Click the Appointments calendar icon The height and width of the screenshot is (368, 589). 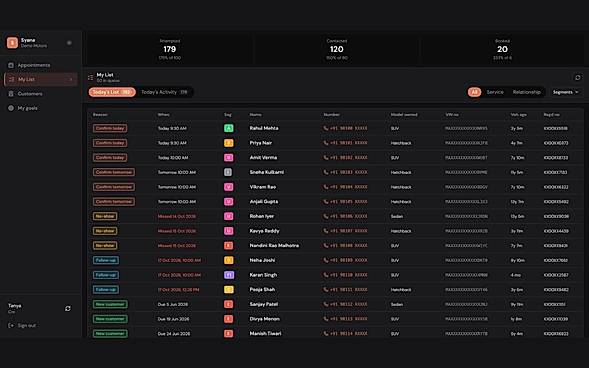(x=11, y=65)
